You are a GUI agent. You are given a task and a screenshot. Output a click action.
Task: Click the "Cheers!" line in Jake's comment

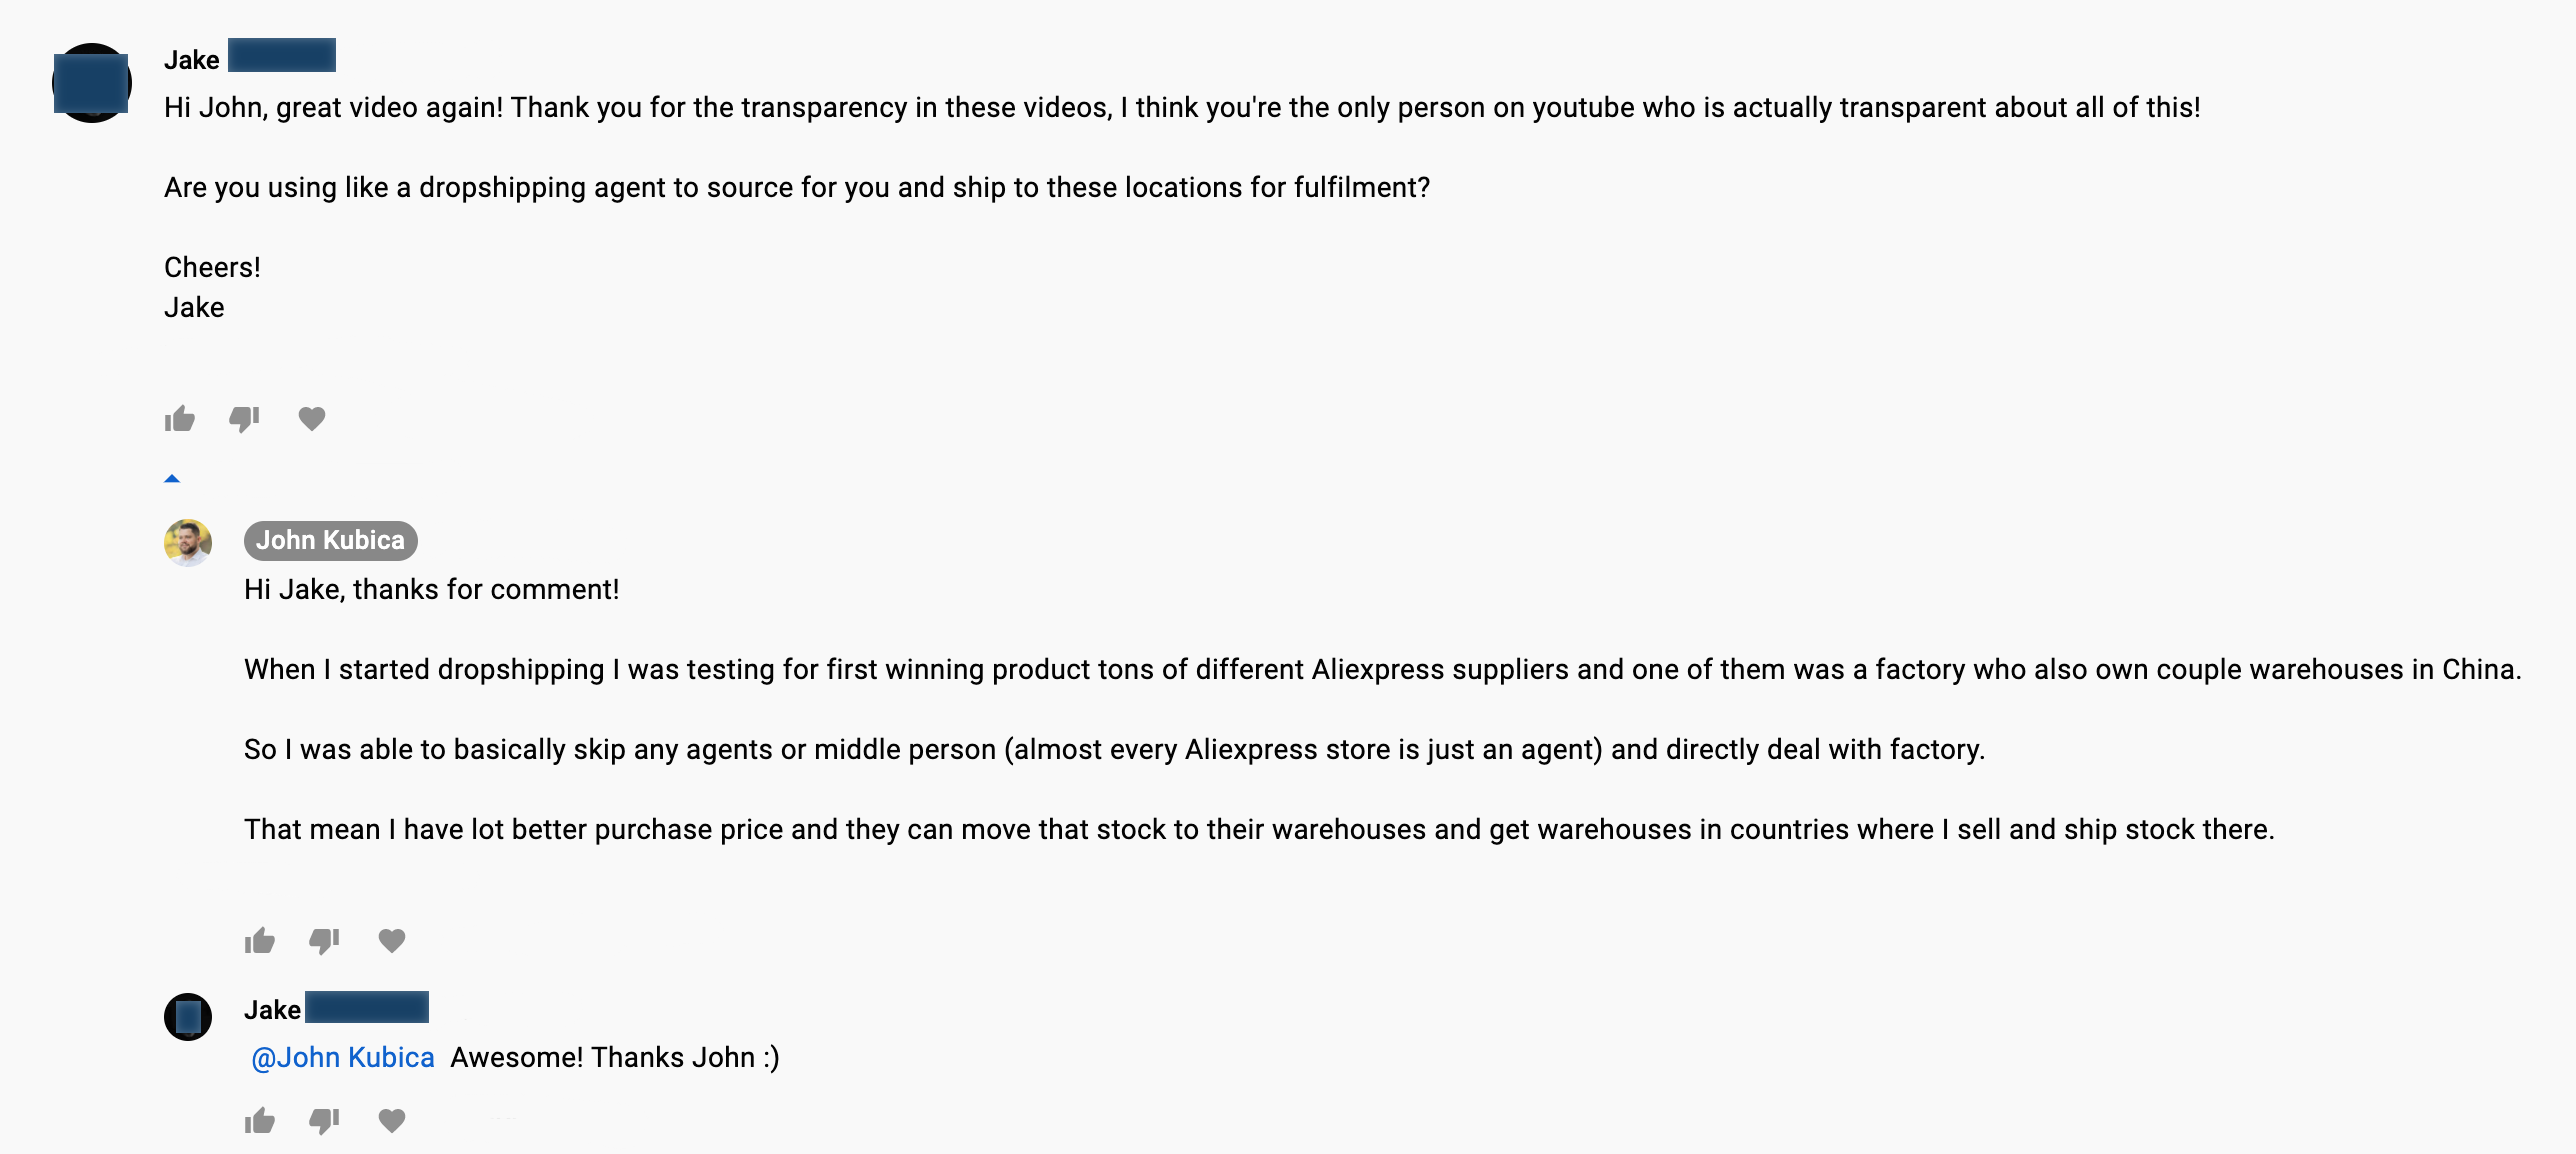pos(212,268)
